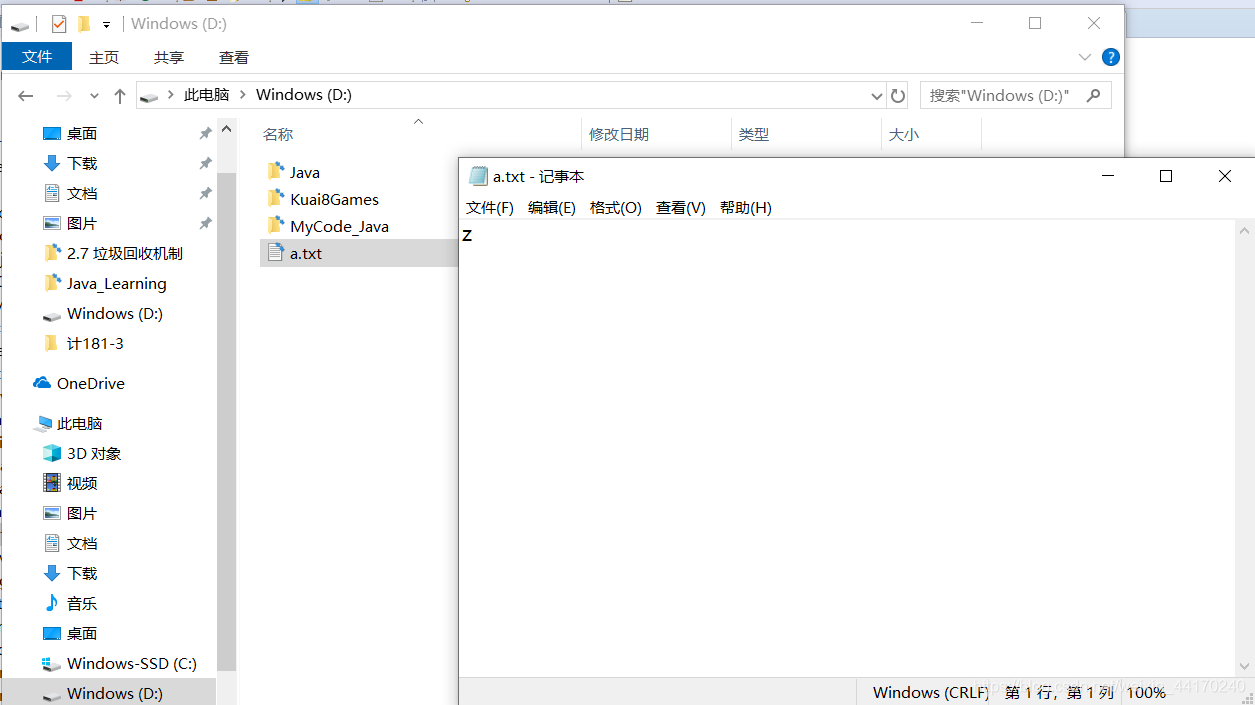Click the pin icon beside 桌面
The image size is (1255, 705).
tap(205, 133)
